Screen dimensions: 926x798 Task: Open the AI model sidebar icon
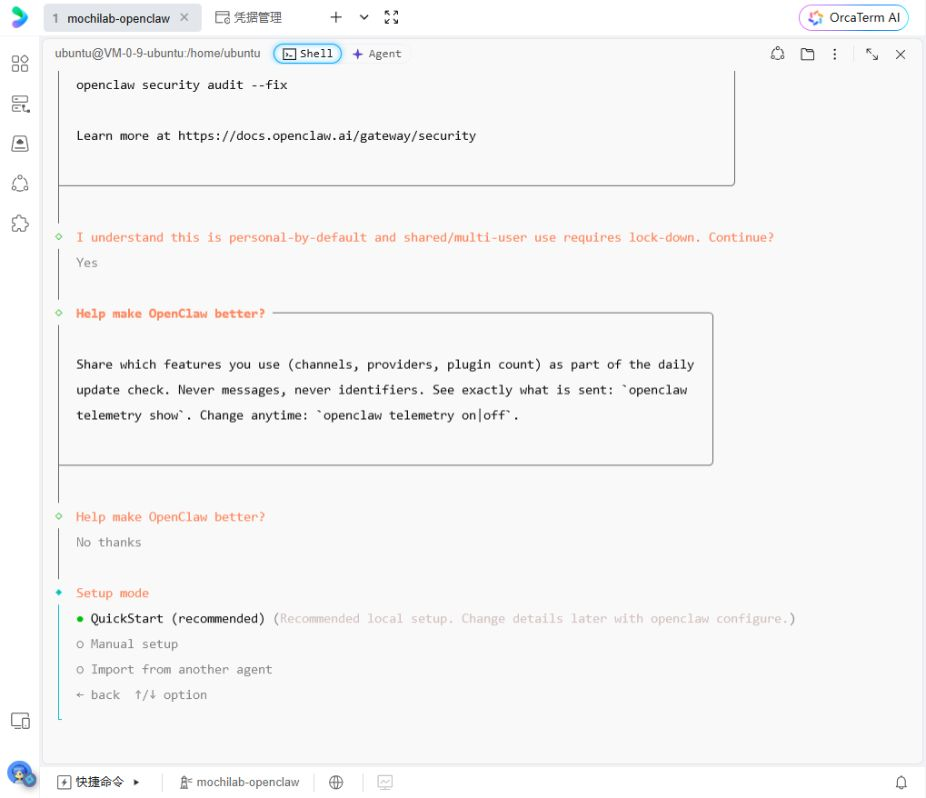pos(20,184)
